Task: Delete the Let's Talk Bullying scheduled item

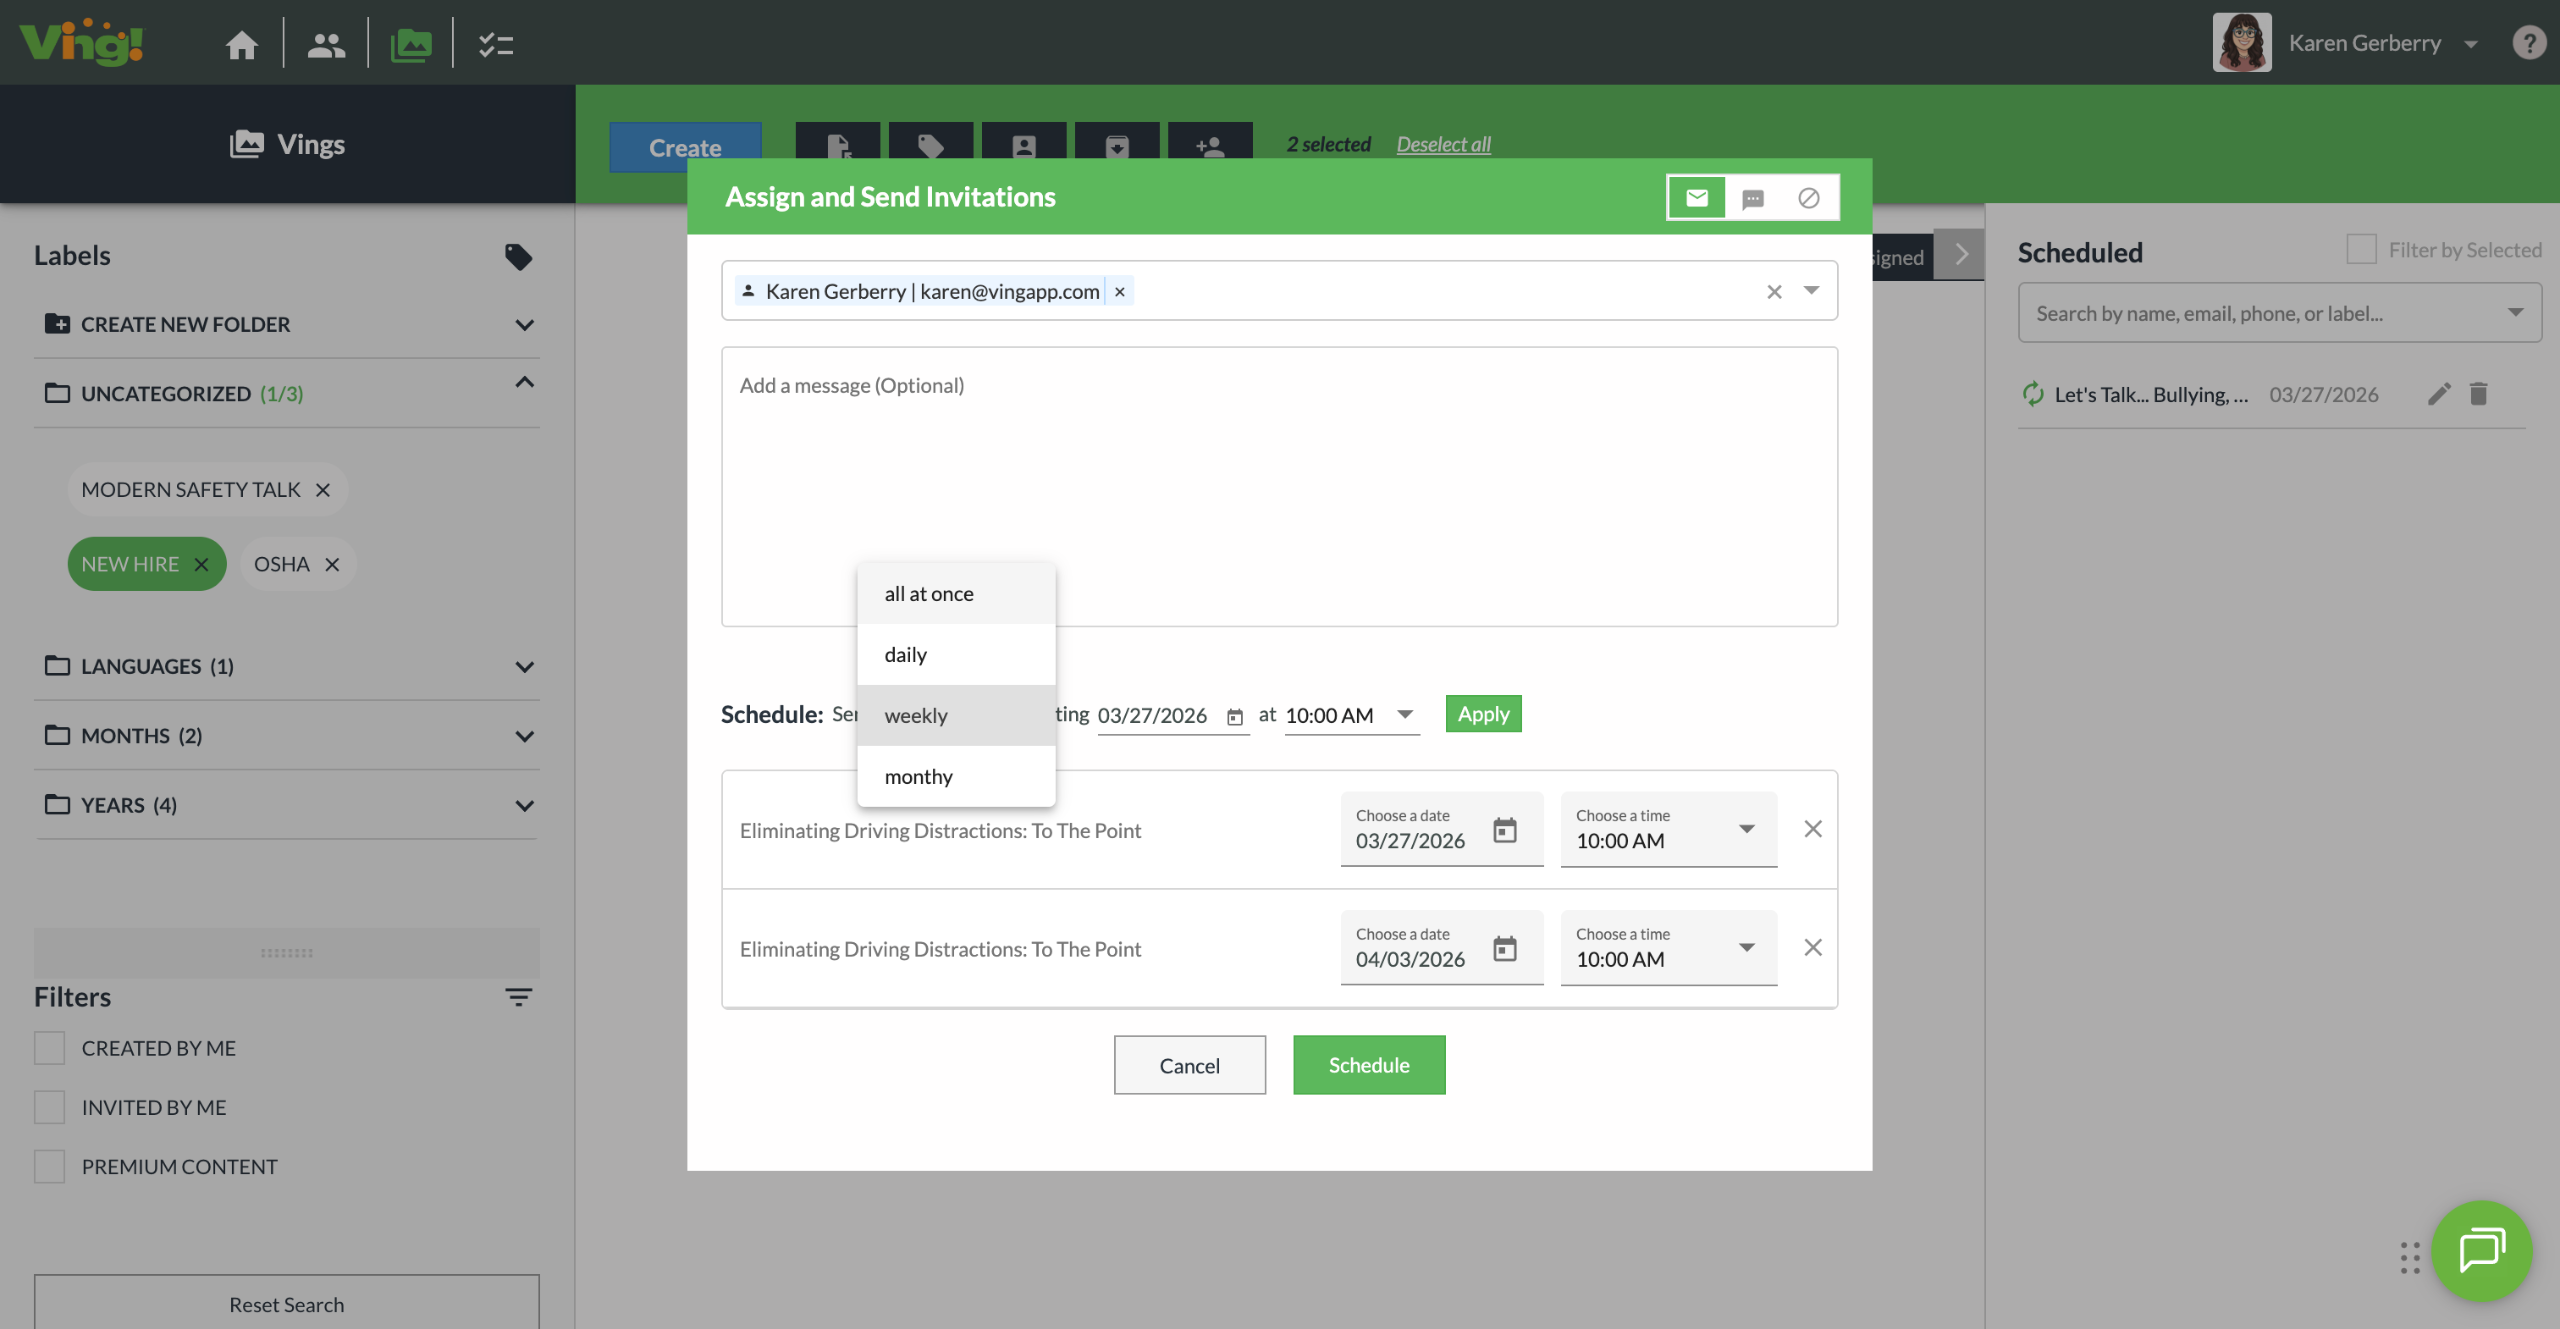Action: click(2478, 394)
